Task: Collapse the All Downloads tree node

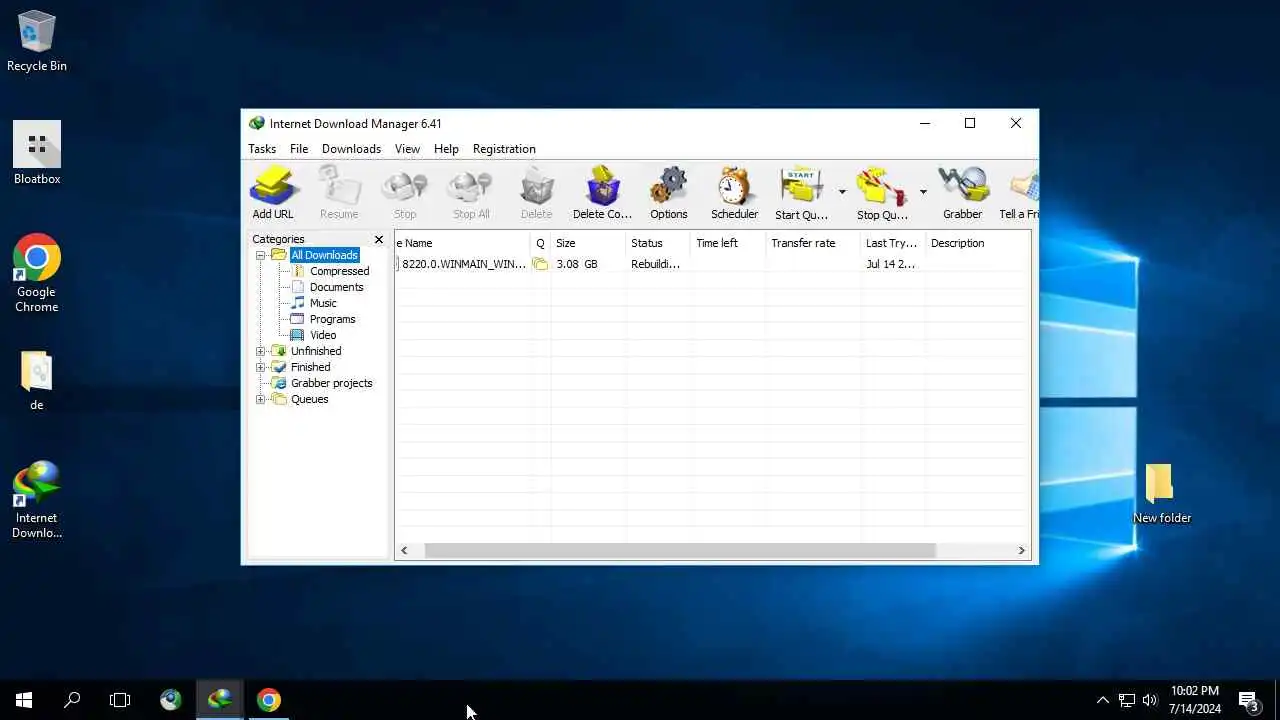Action: [x=260, y=255]
